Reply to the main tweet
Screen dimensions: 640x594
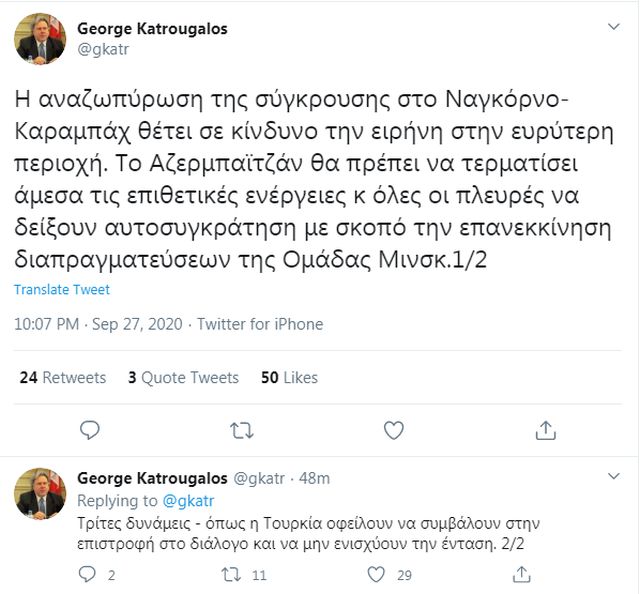tap(89, 430)
